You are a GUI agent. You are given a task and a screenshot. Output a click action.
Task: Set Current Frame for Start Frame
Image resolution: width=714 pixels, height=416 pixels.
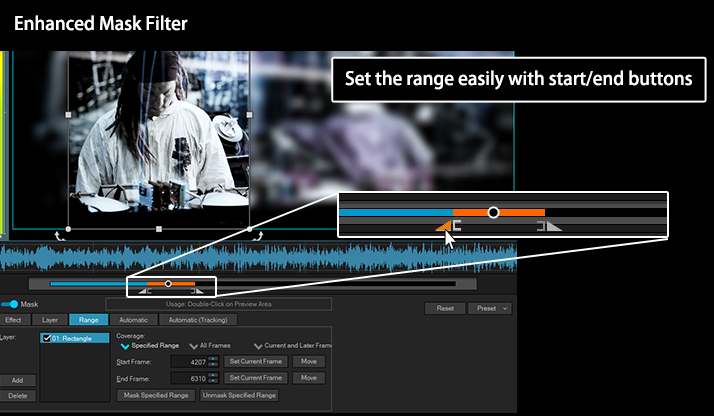click(256, 361)
